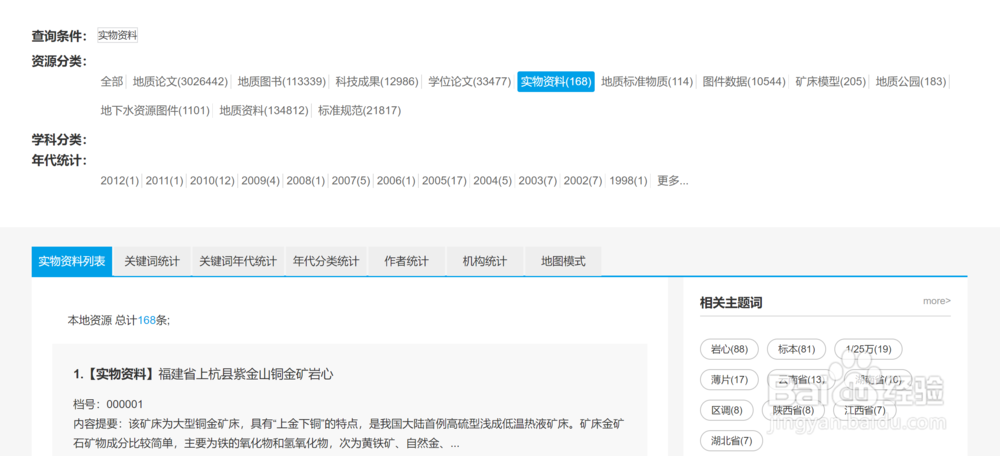Switch to 关键词统计 tab
This screenshot has height=456, width=1000.
[x=152, y=261]
